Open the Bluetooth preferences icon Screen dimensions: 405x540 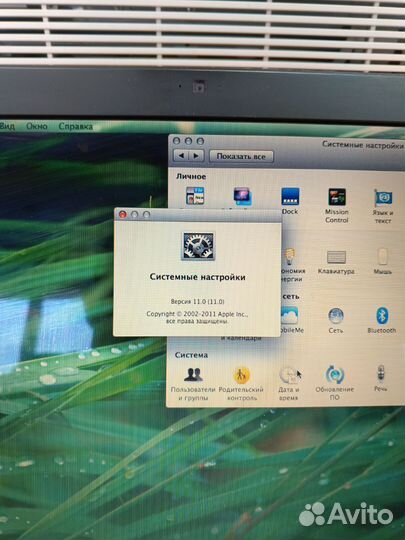pos(382,316)
